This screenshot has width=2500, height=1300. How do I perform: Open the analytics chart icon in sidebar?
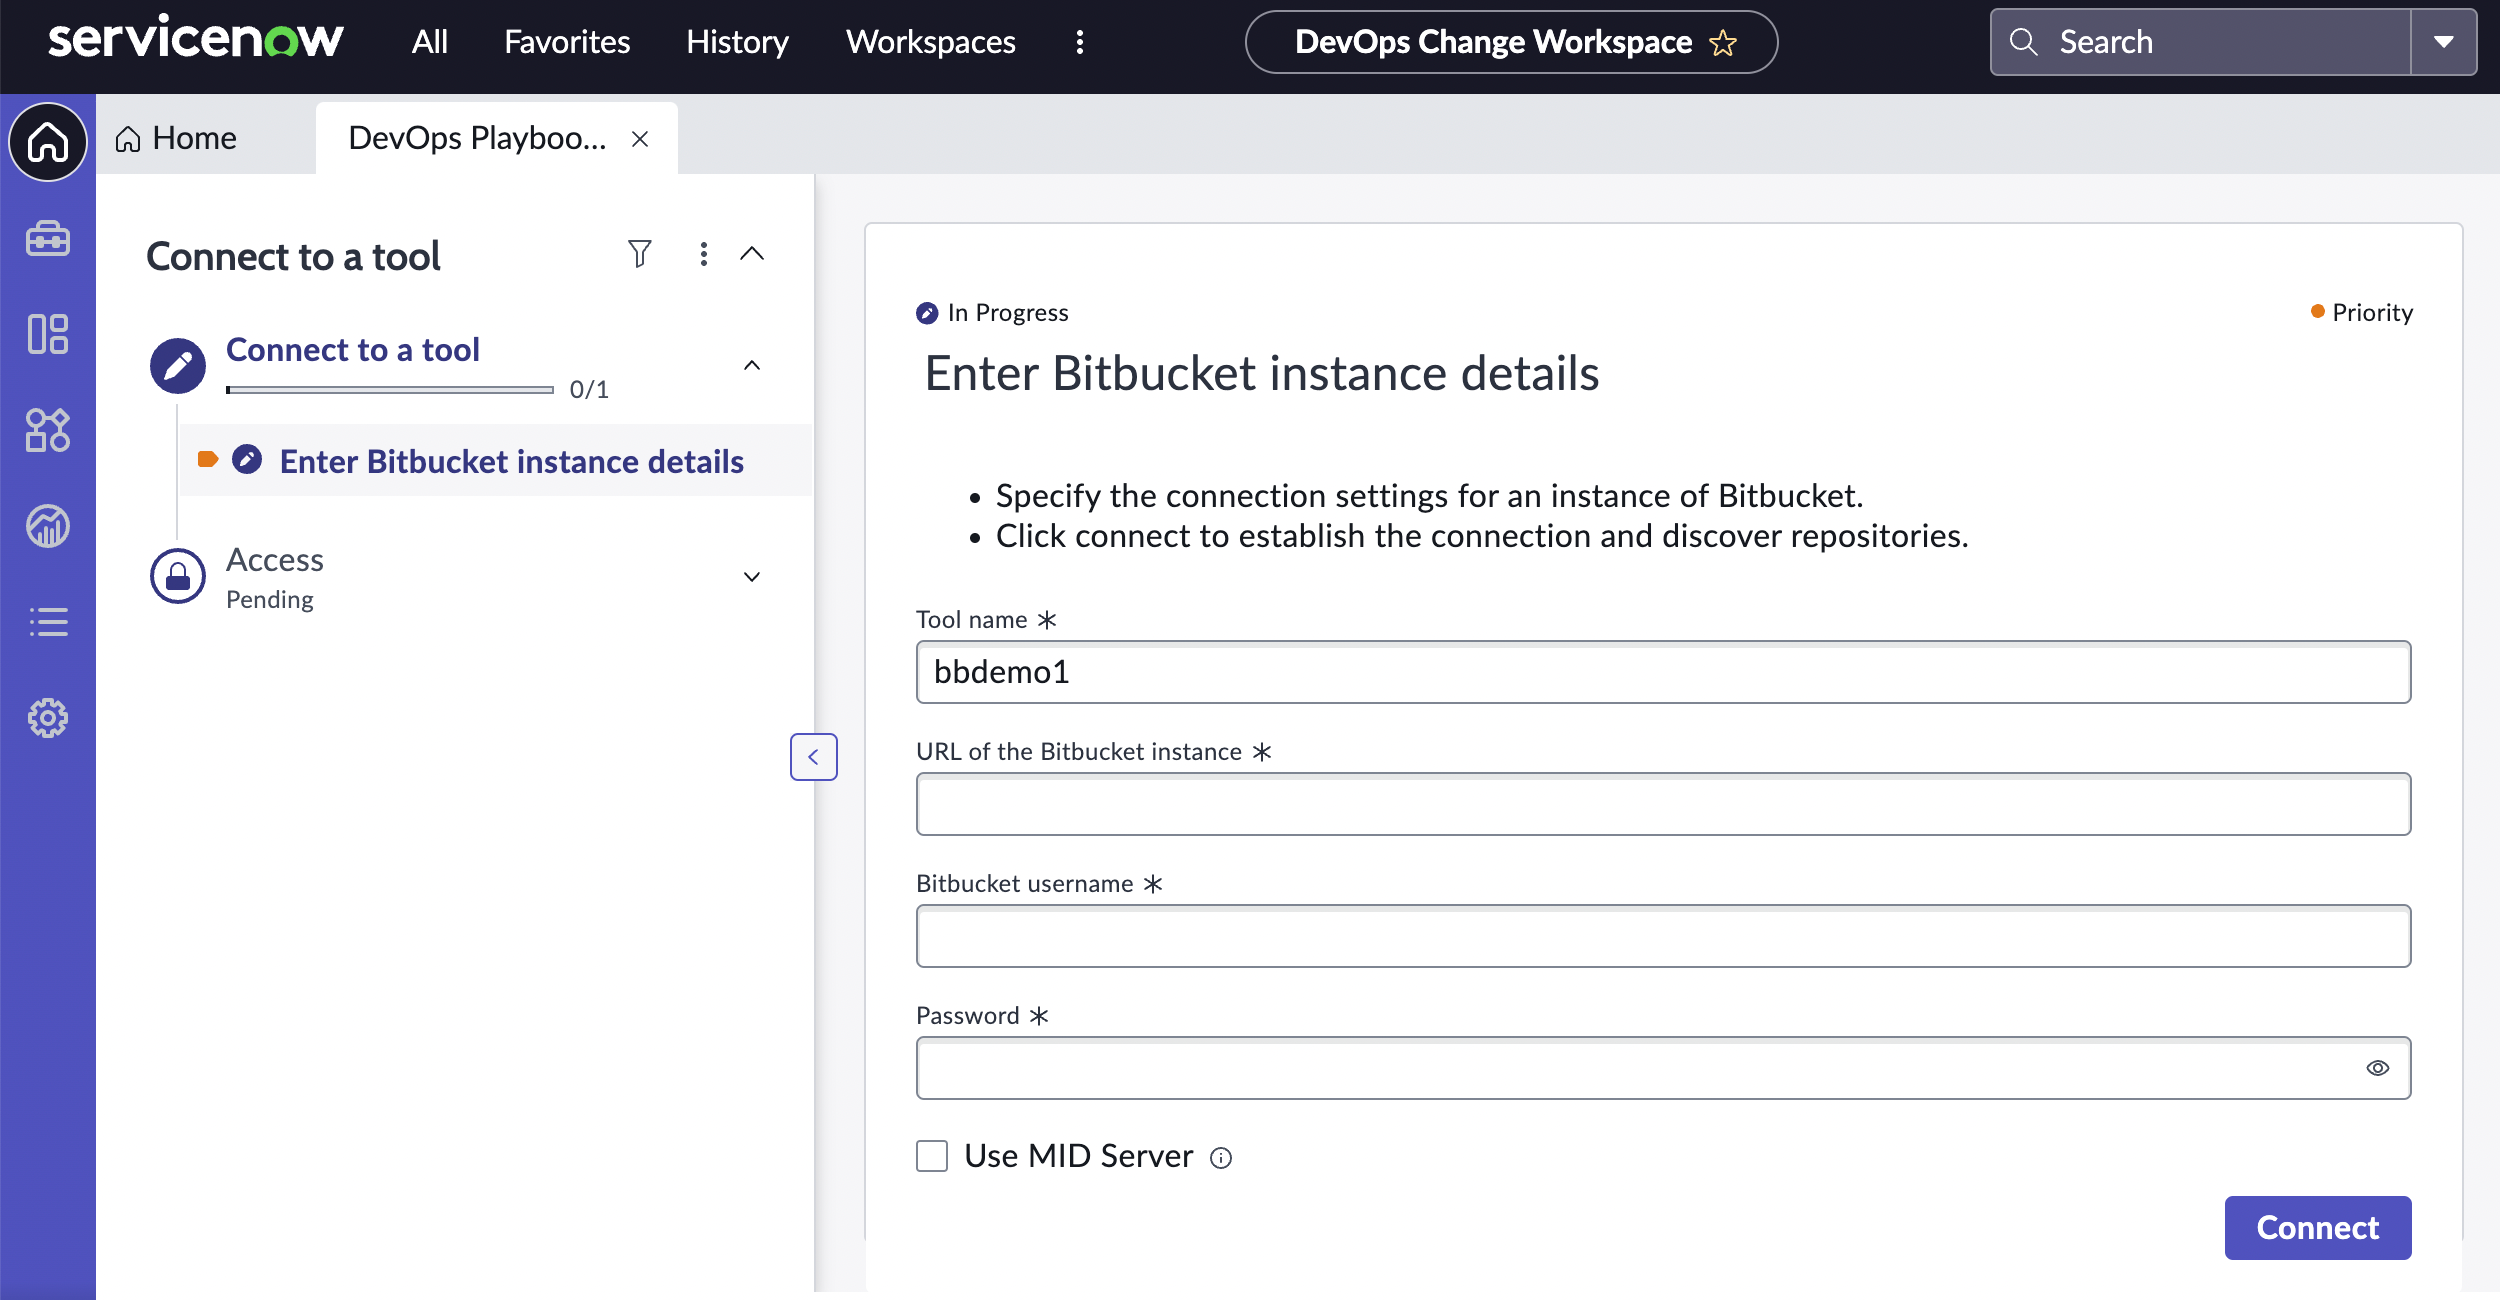(x=48, y=526)
